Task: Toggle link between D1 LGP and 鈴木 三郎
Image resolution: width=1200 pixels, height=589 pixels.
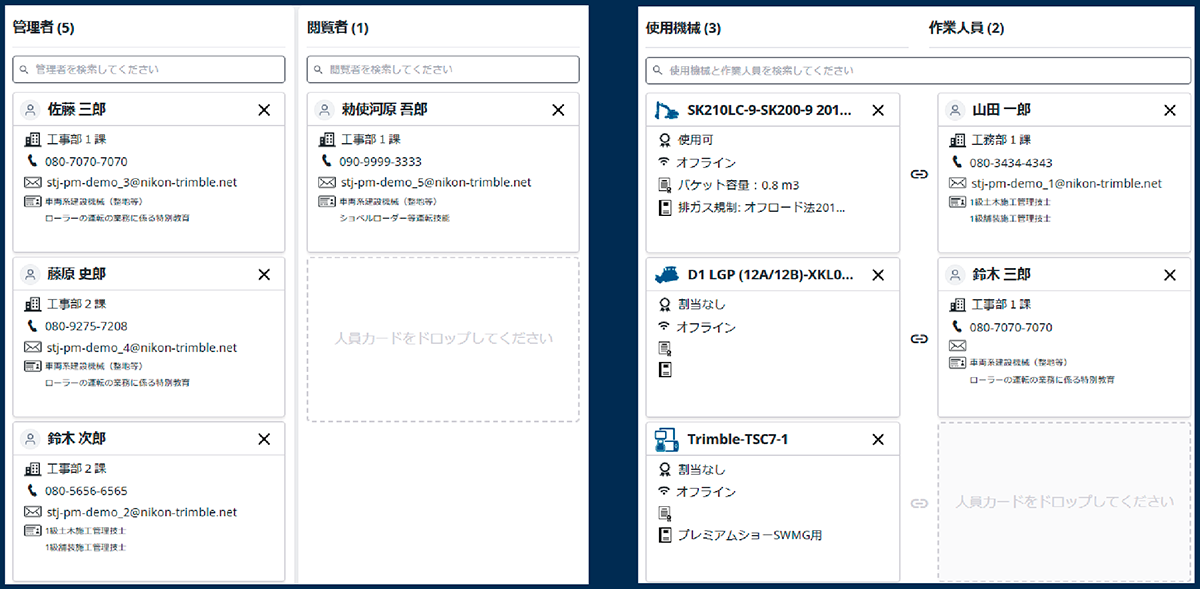Action: coord(918,339)
